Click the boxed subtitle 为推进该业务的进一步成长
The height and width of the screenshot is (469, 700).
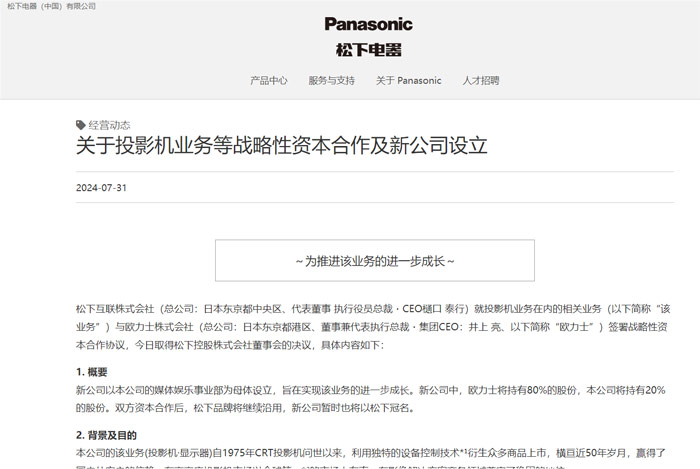point(374,260)
